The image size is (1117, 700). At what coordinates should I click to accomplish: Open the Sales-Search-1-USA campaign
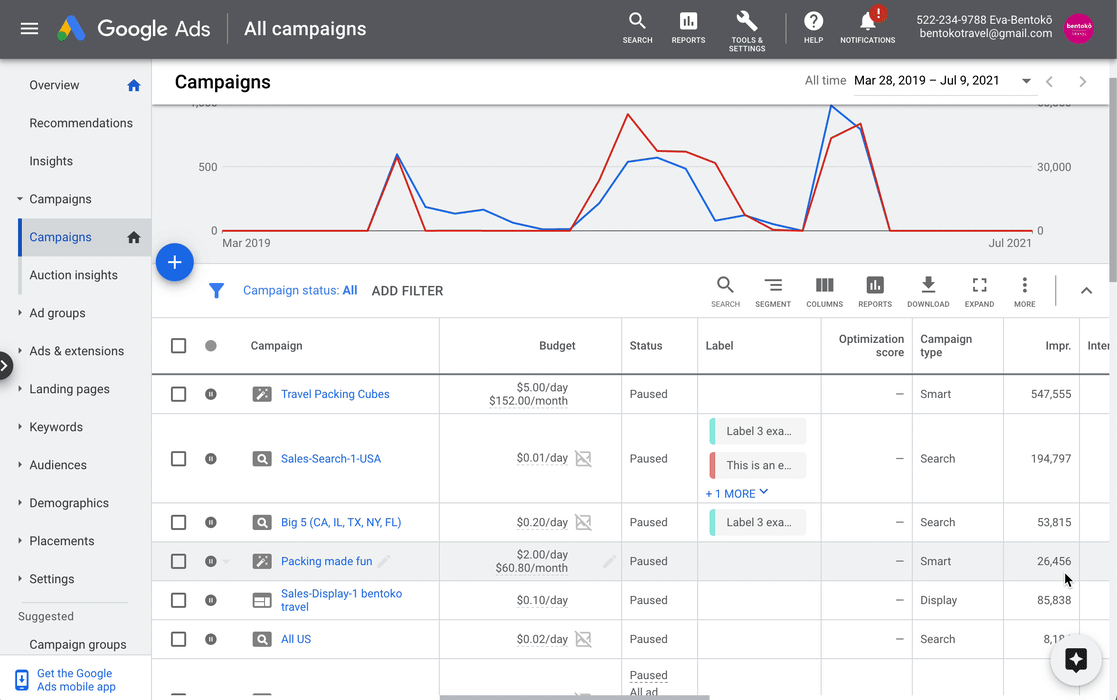pyautogui.click(x=331, y=459)
